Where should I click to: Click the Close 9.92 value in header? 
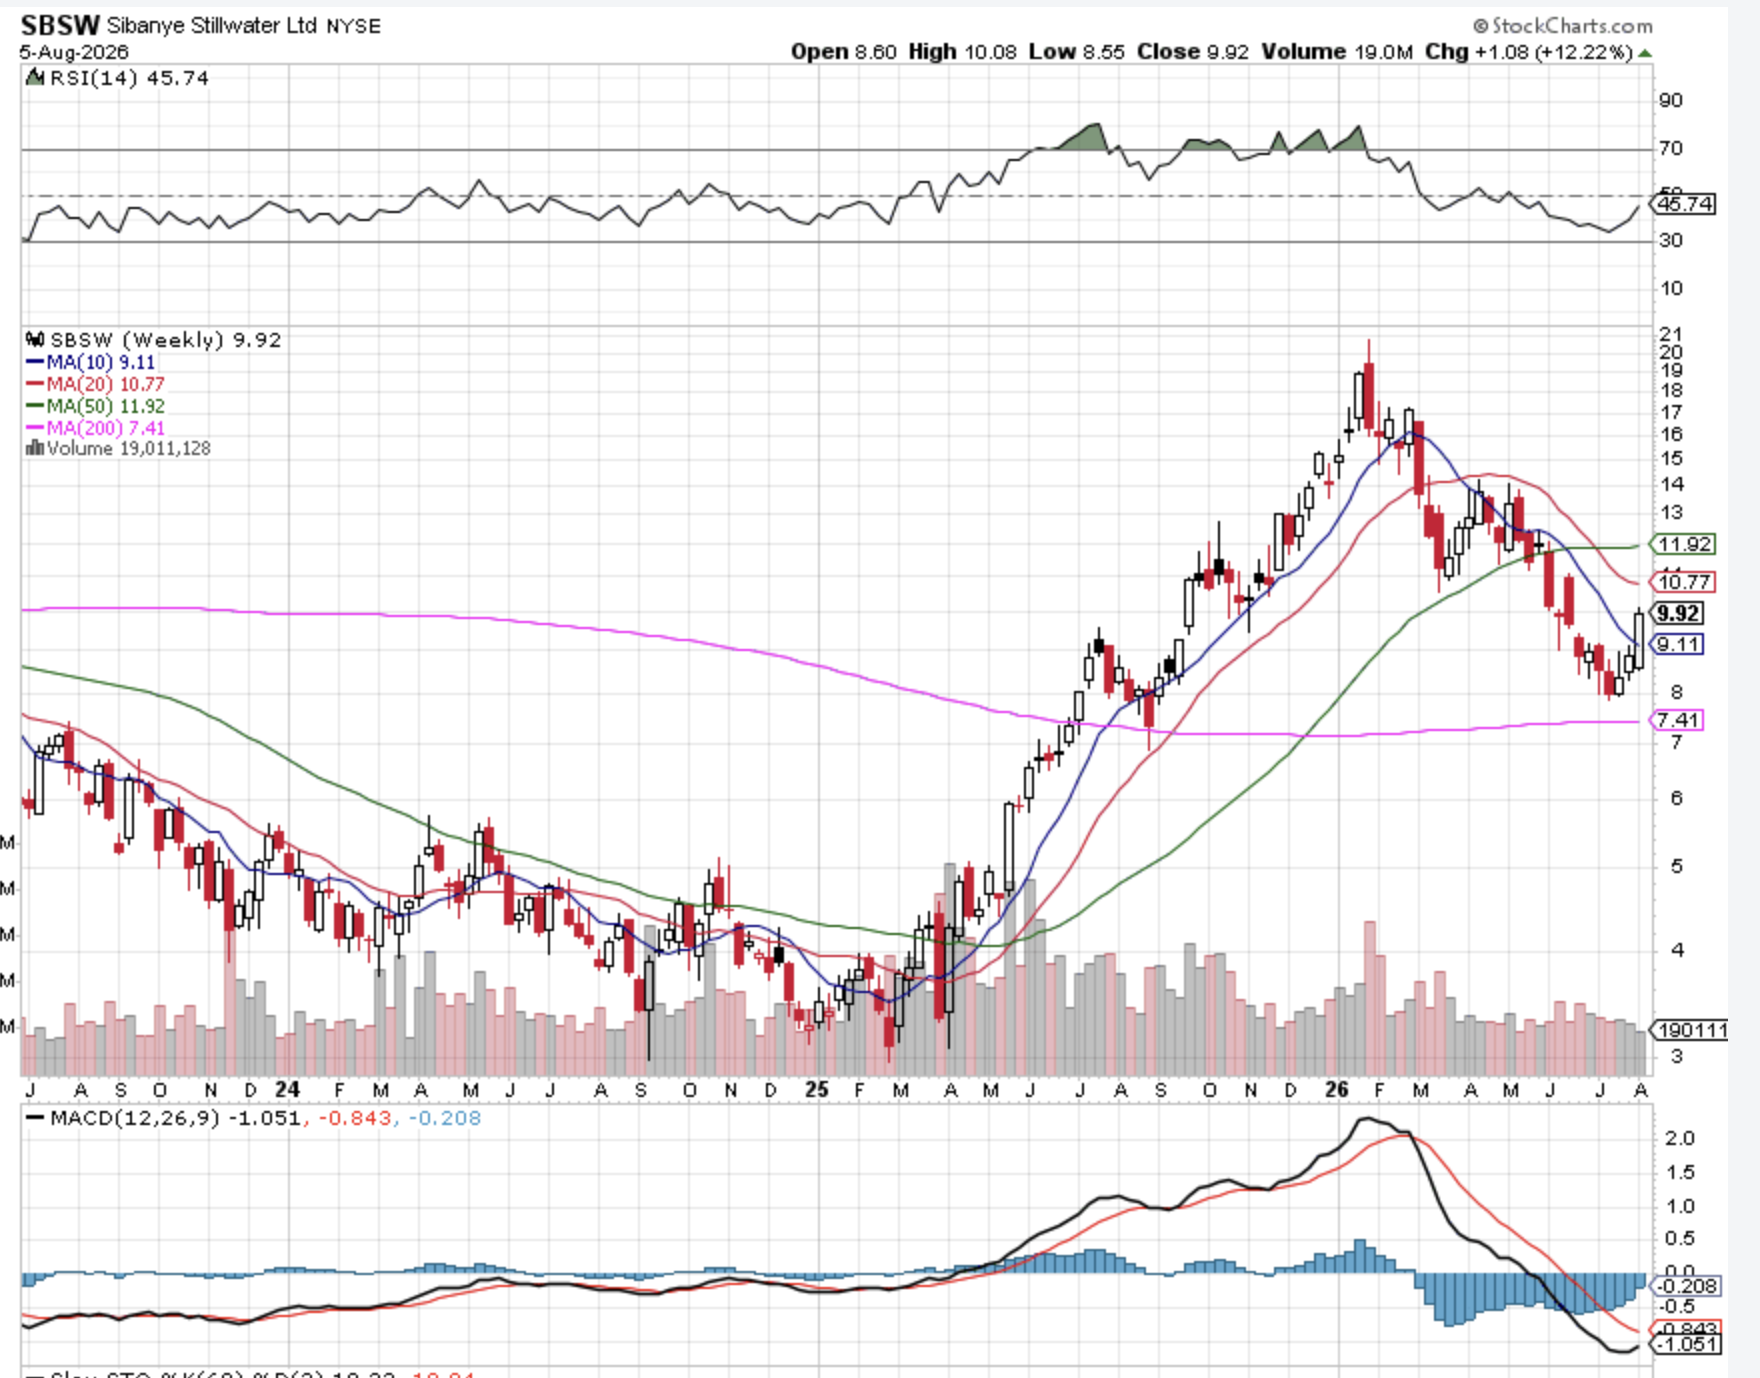point(1193,52)
